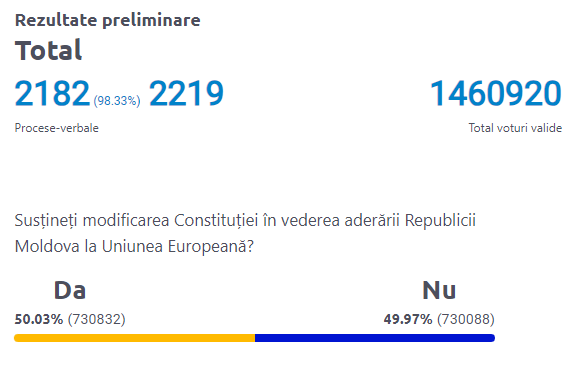Select the Da option heading

(x=70, y=290)
